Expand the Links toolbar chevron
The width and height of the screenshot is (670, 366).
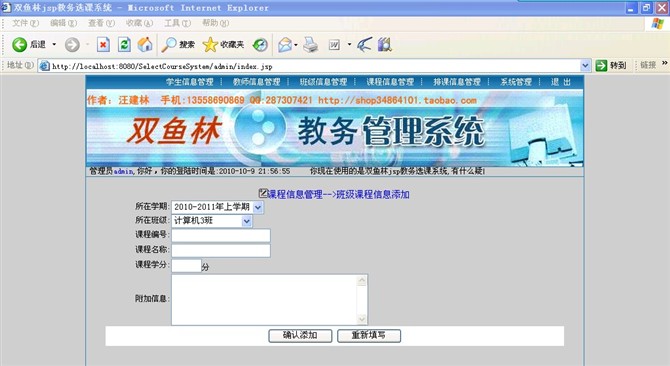coord(664,63)
